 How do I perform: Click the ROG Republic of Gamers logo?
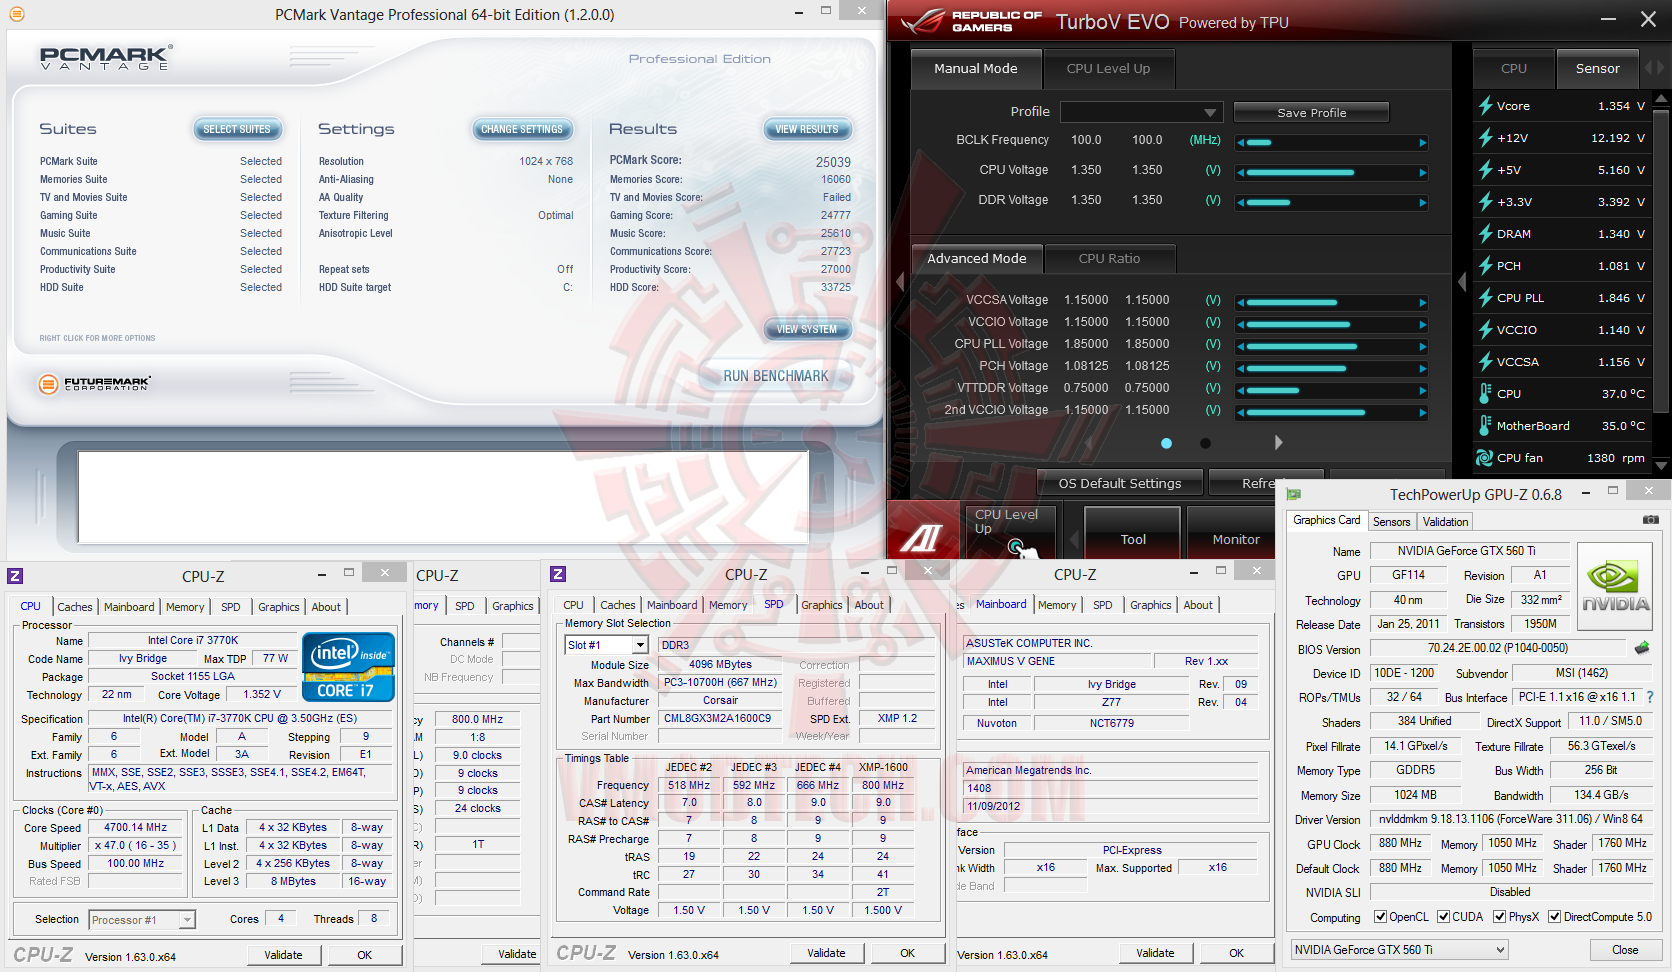(970, 21)
